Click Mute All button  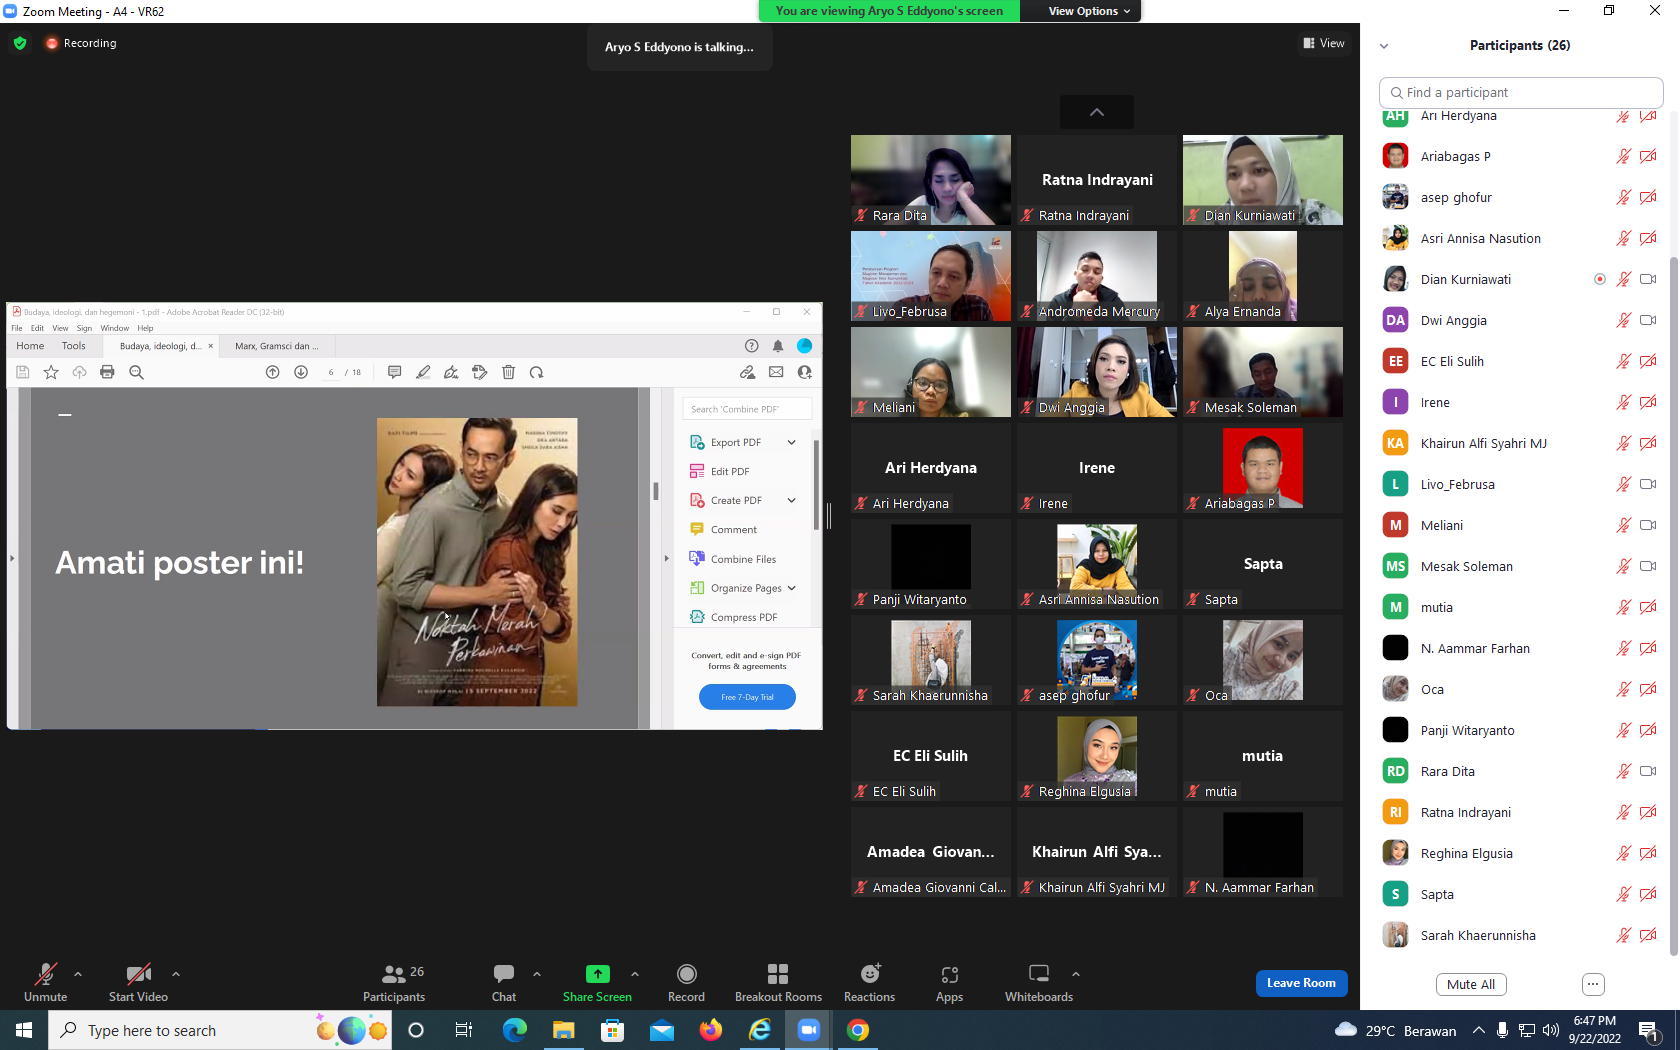coord(1471,984)
